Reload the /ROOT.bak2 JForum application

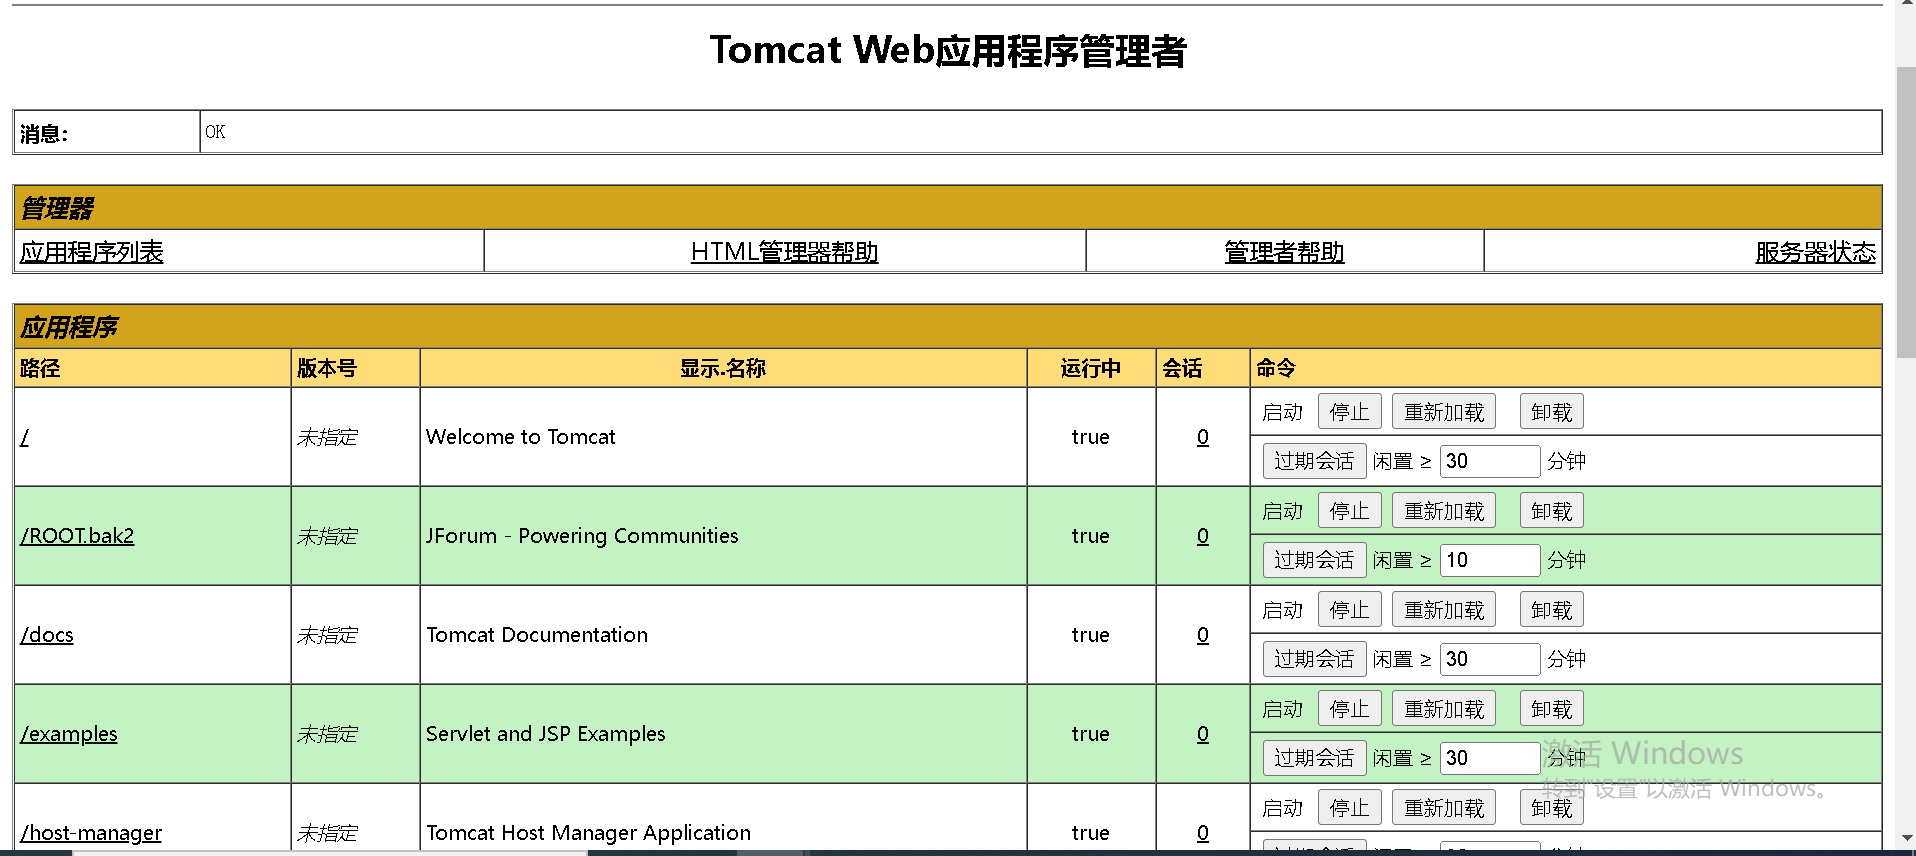point(1444,511)
